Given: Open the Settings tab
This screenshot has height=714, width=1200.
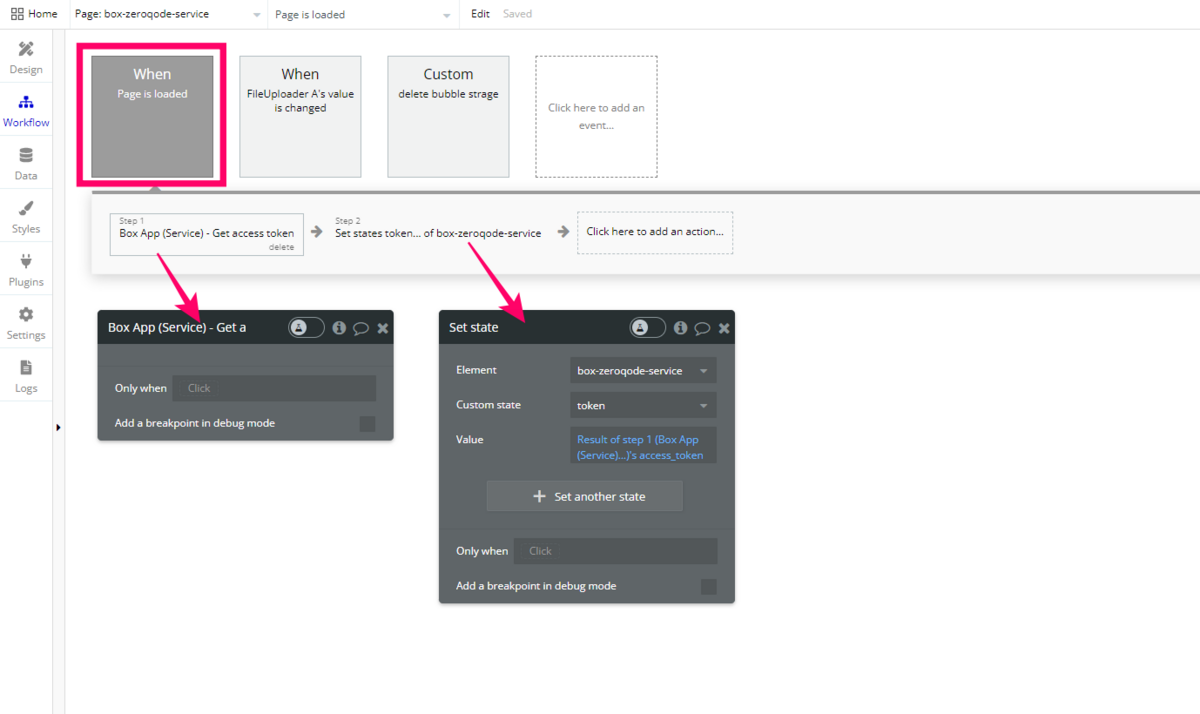Looking at the screenshot, I should 26,323.
